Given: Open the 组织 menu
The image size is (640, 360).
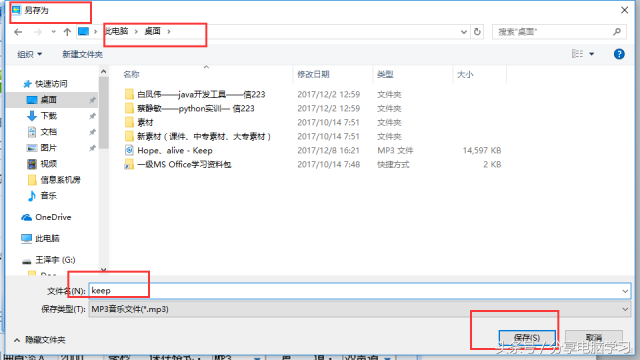Looking at the screenshot, I should click(x=29, y=54).
